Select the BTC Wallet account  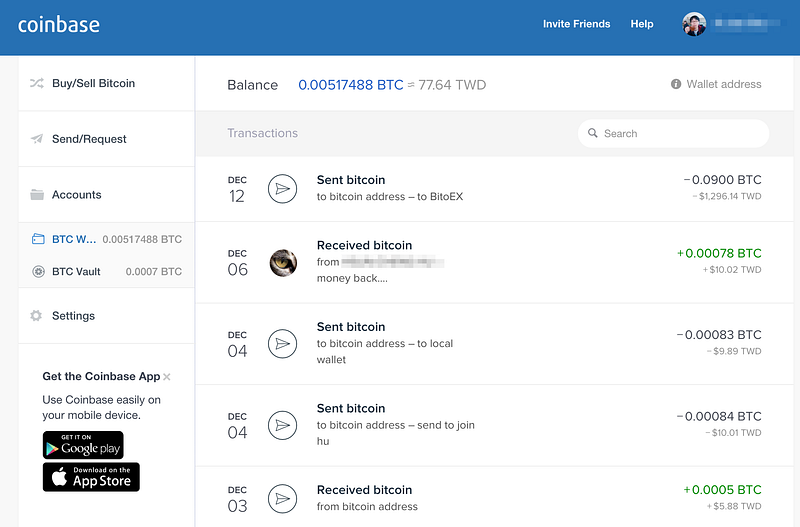pyautogui.click(x=106, y=239)
